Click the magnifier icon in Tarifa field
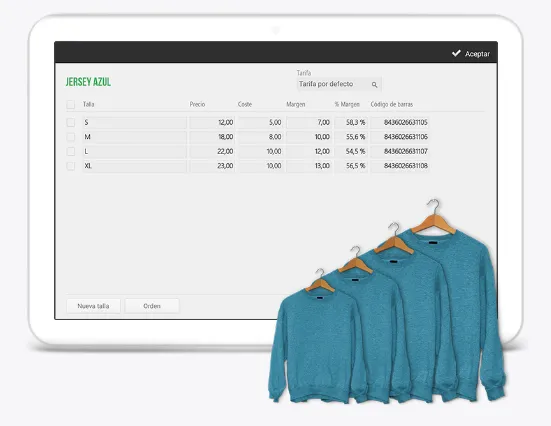Image resolution: width=551 pixels, height=426 pixels. click(x=374, y=85)
